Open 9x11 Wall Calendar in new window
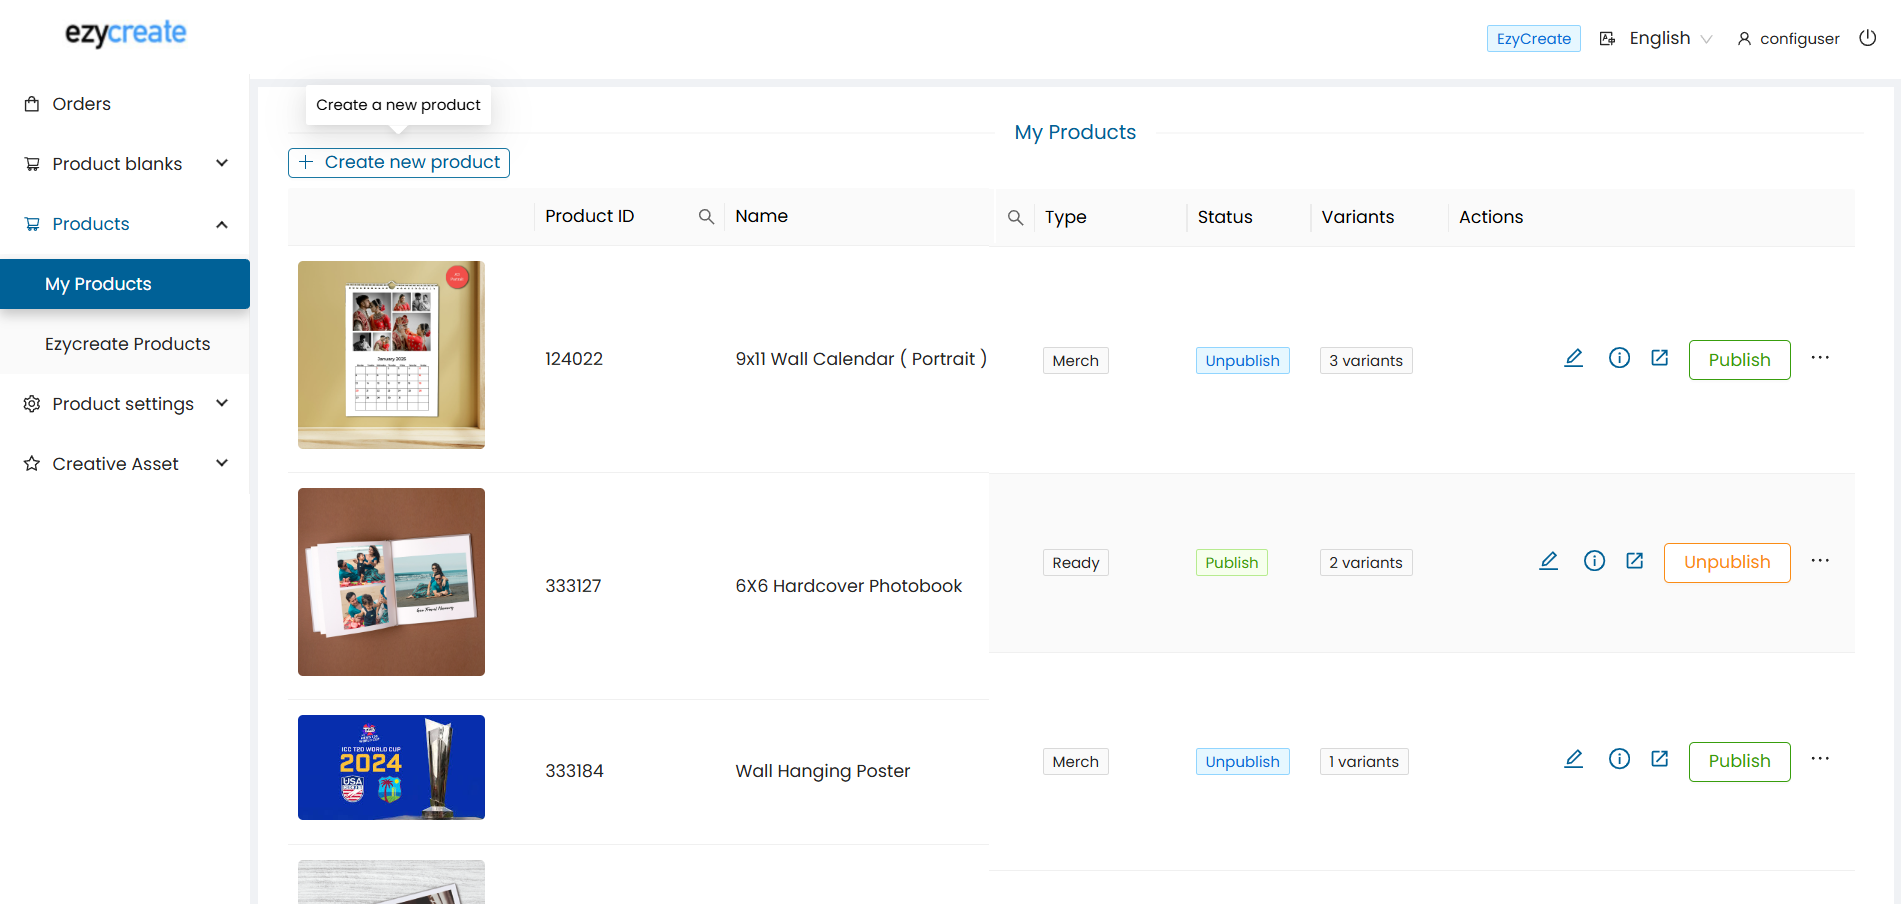This screenshot has height=904, width=1901. [1660, 358]
